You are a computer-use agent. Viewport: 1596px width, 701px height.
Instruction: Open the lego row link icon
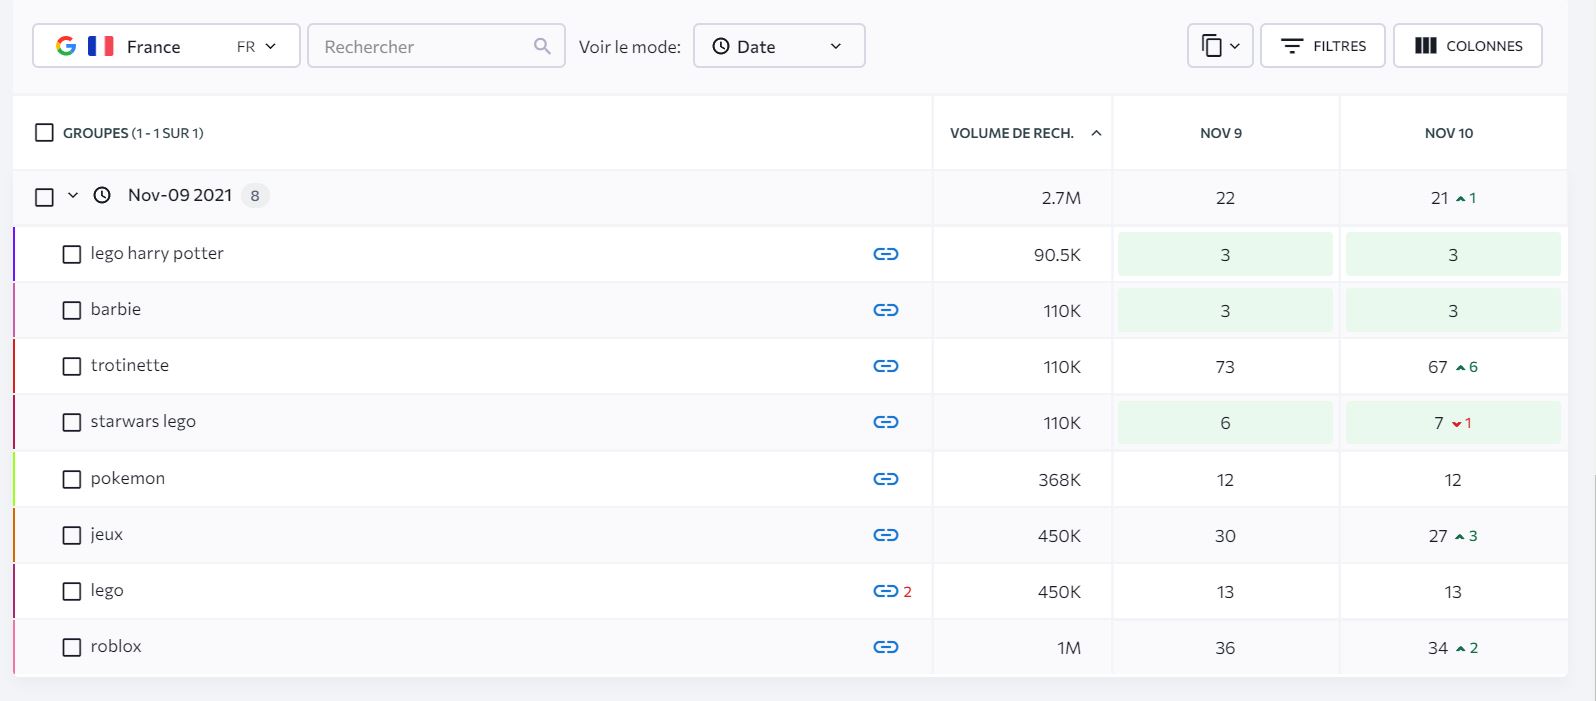[x=885, y=591]
